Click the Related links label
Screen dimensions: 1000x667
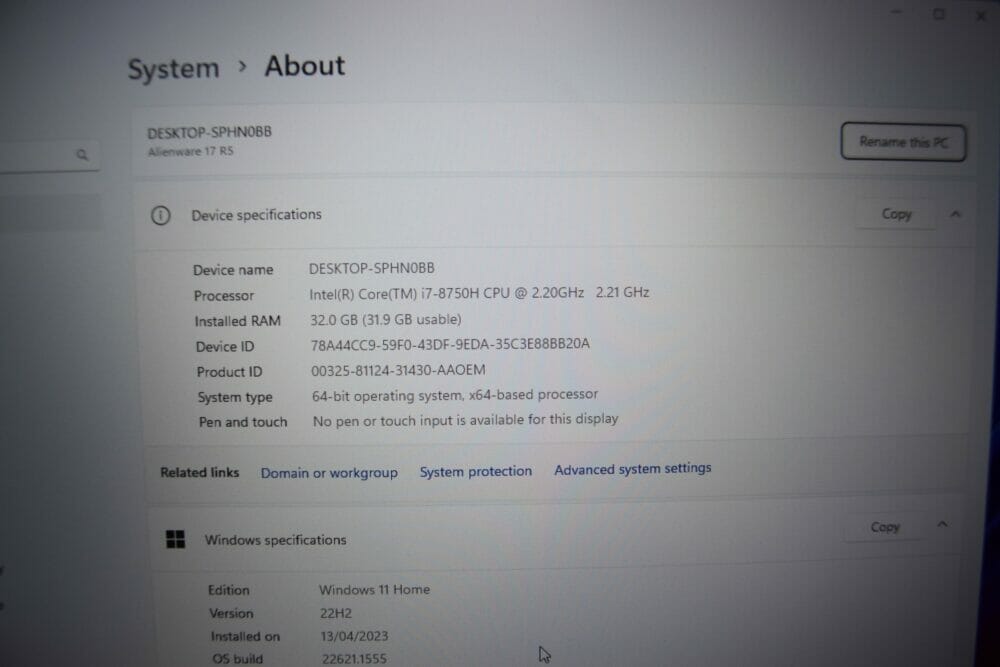pyautogui.click(x=200, y=473)
